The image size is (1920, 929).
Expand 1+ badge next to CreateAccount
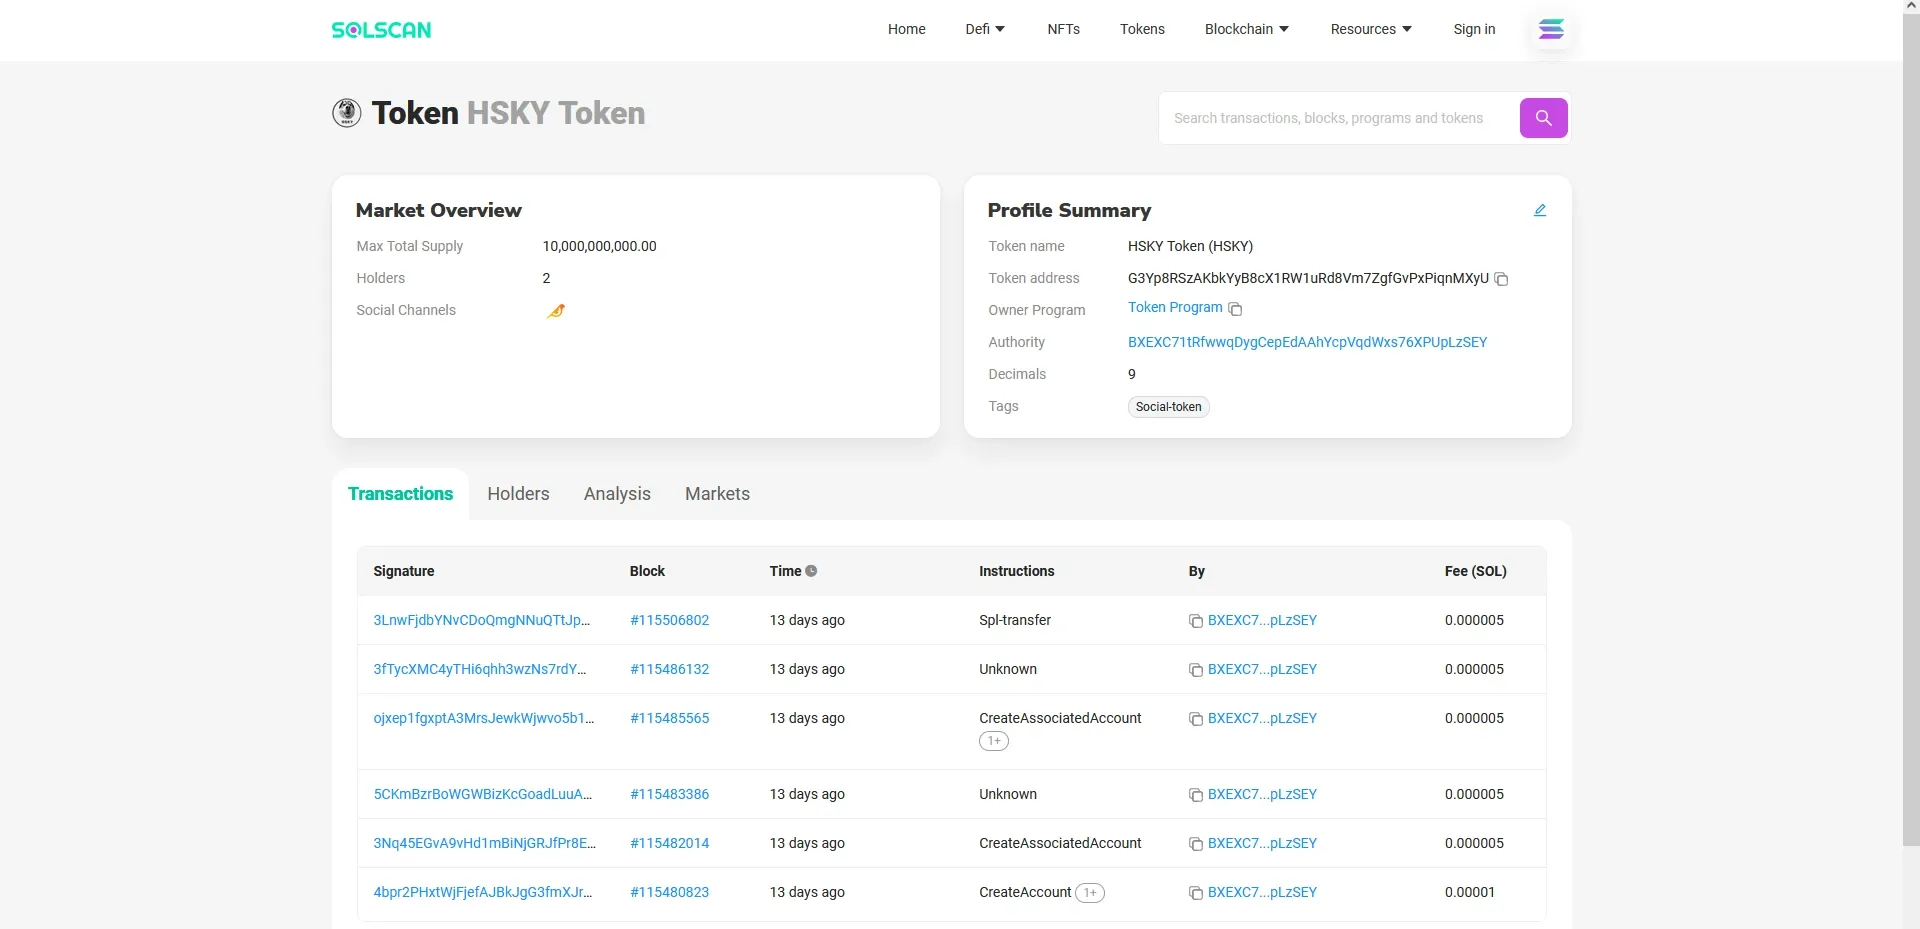click(x=1090, y=893)
